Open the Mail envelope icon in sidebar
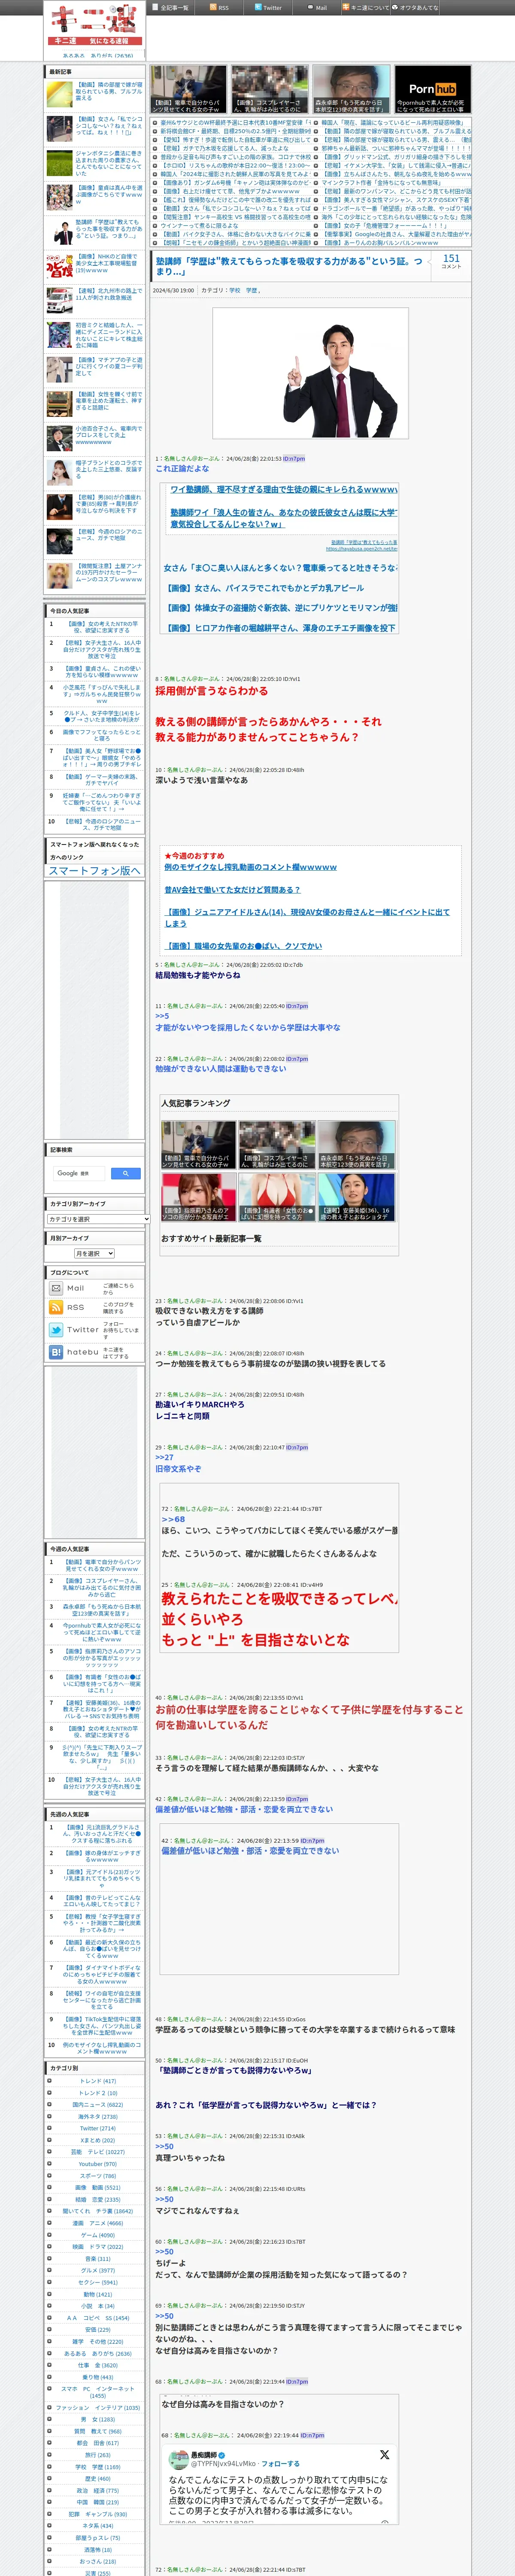The width and height of the screenshot is (515, 2576). tap(56, 1288)
